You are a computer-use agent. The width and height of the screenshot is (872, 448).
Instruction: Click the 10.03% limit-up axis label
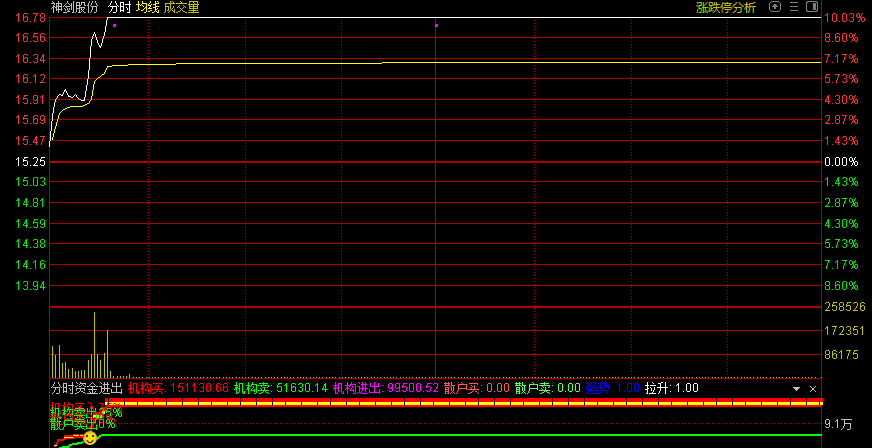tap(842, 18)
